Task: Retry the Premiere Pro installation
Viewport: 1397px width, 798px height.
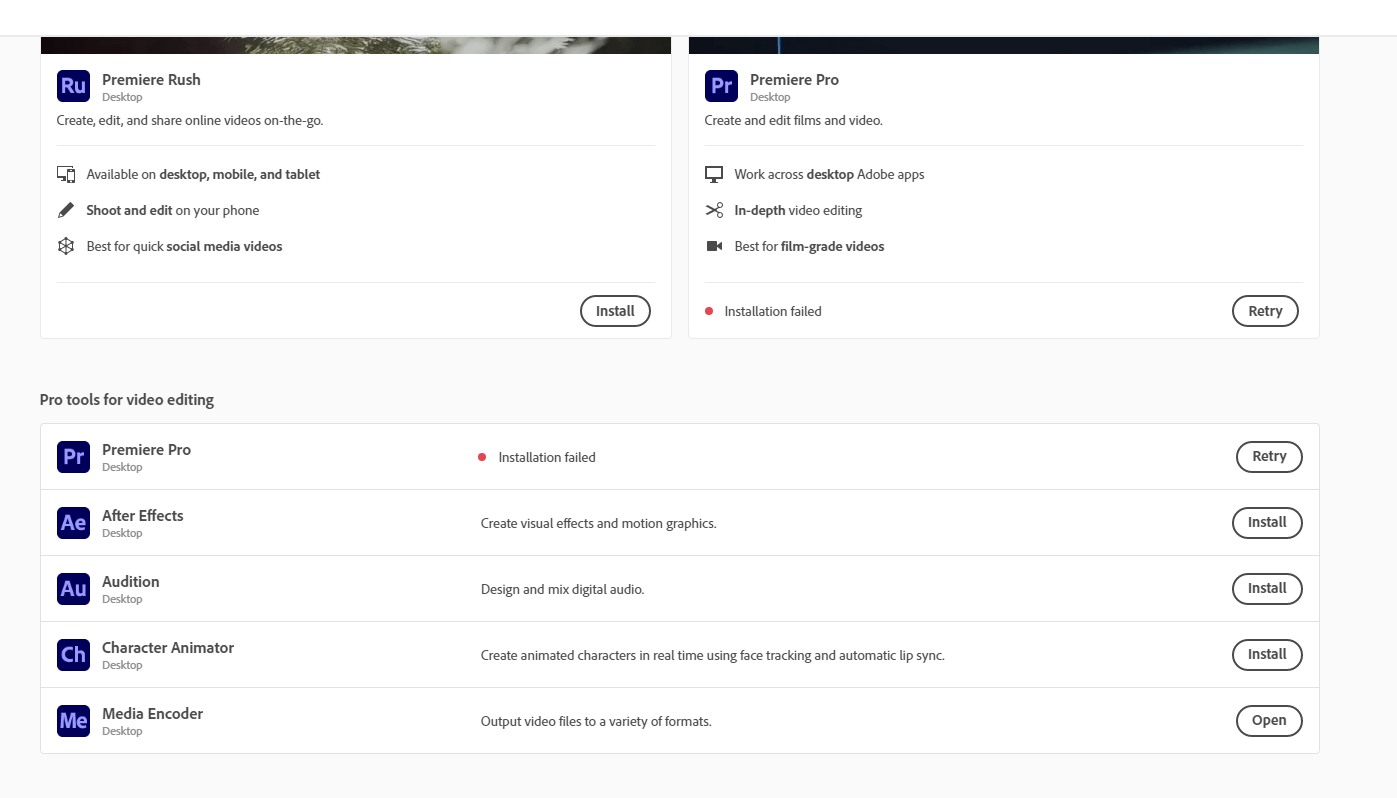Action: [x=1265, y=311]
